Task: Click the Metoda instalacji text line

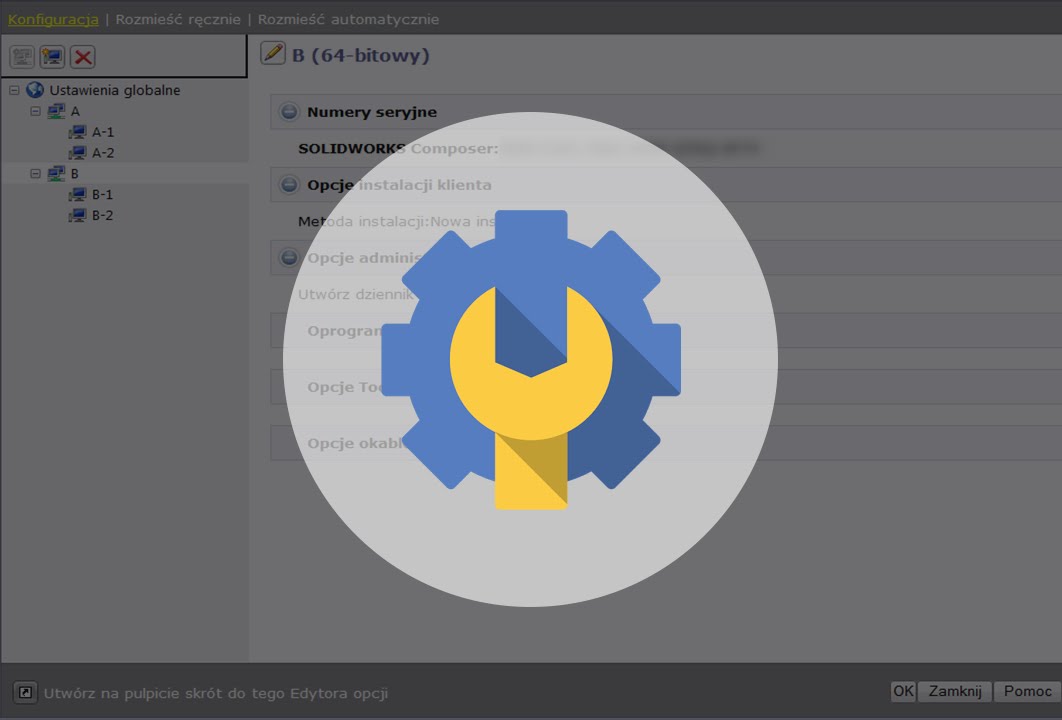Action: click(x=397, y=221)
